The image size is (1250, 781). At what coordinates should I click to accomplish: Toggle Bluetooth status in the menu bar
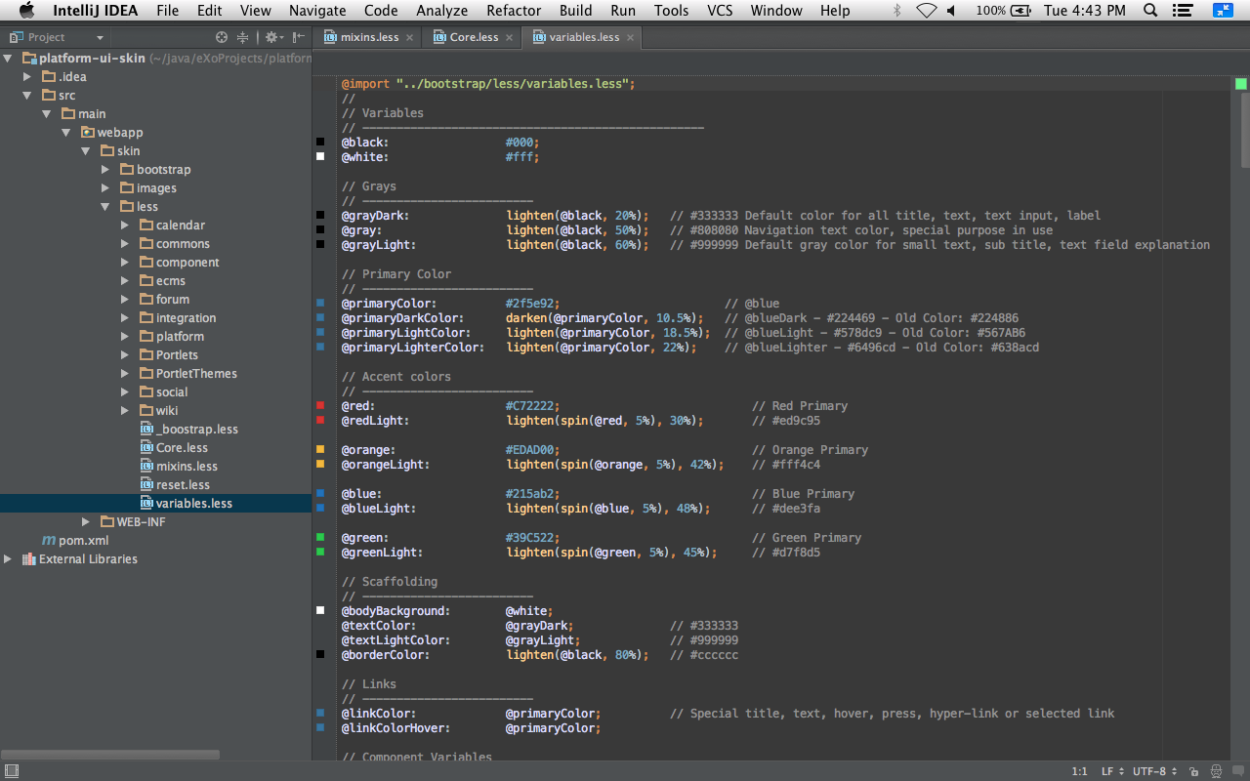click(899, 10)
